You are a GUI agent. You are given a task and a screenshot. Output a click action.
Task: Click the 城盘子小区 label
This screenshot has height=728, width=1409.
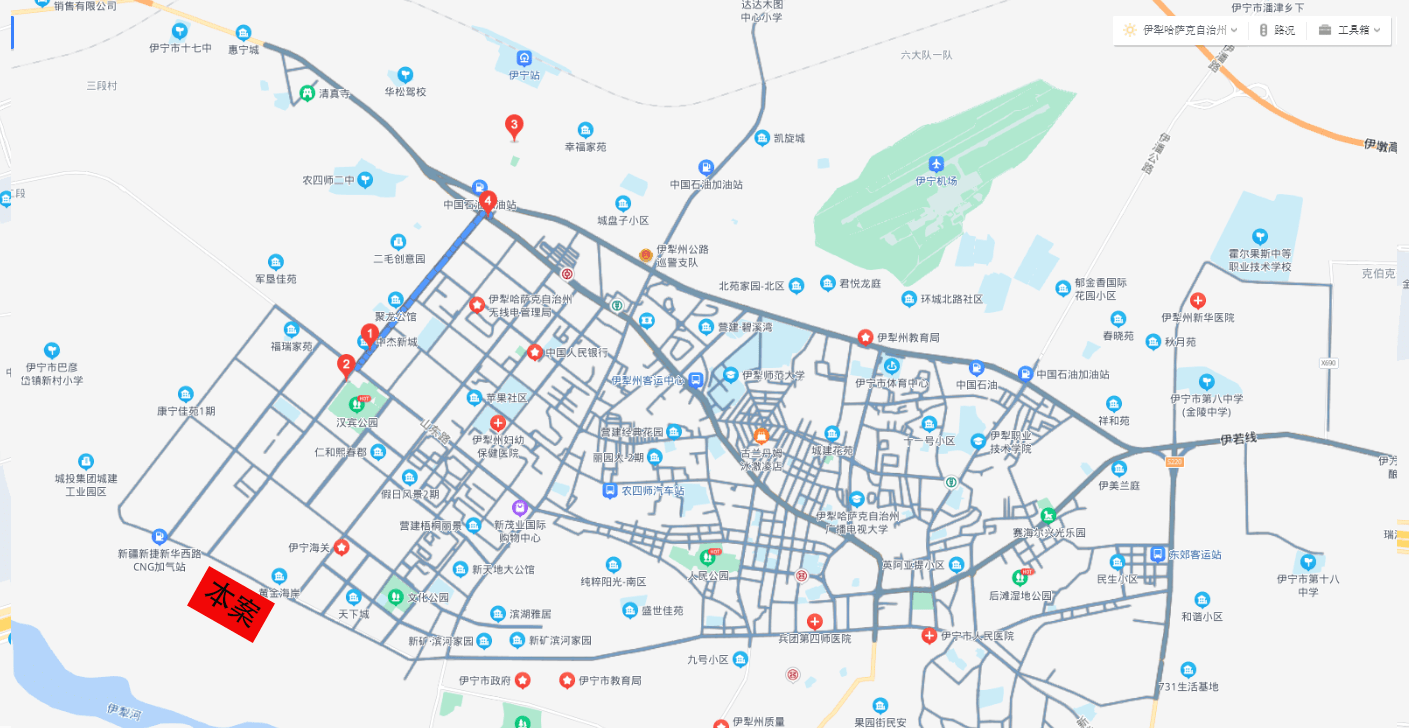623,220
